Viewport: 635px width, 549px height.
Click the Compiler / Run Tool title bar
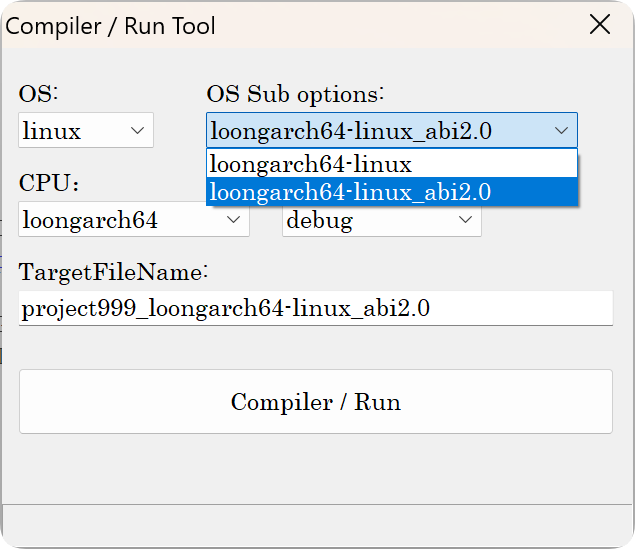click(x=300, y=25)
